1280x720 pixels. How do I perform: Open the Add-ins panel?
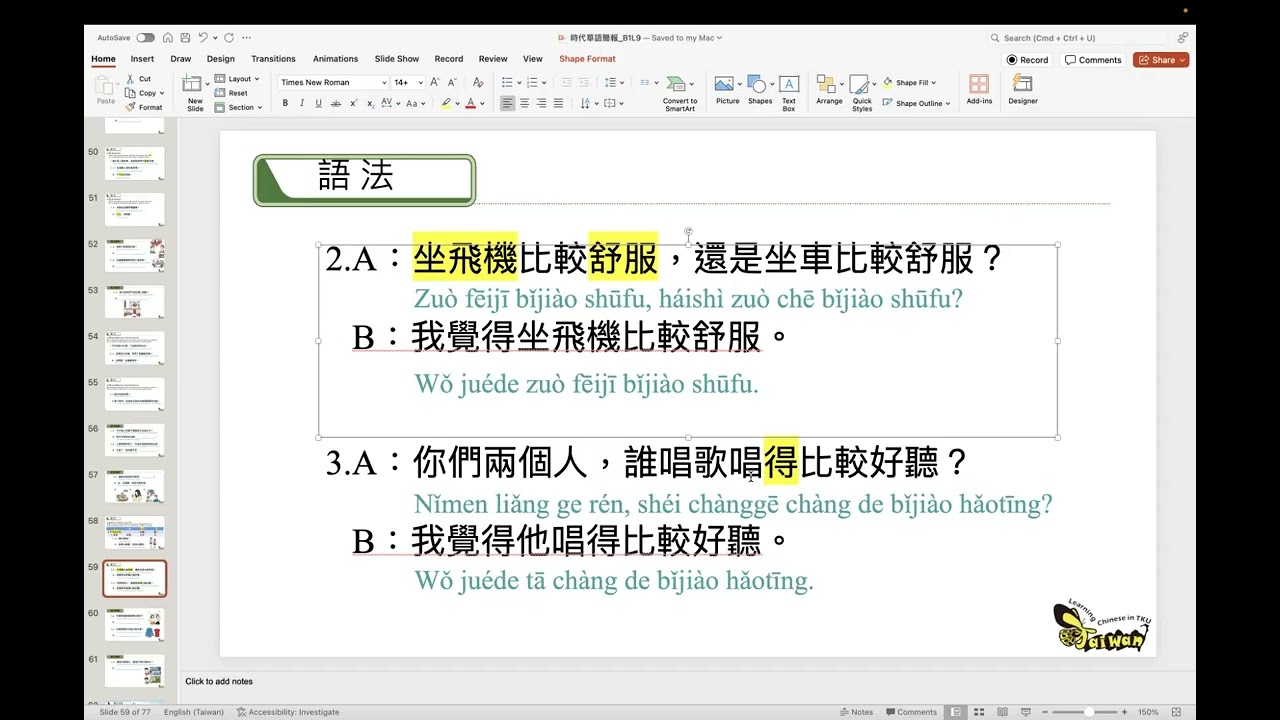point(979,90)
